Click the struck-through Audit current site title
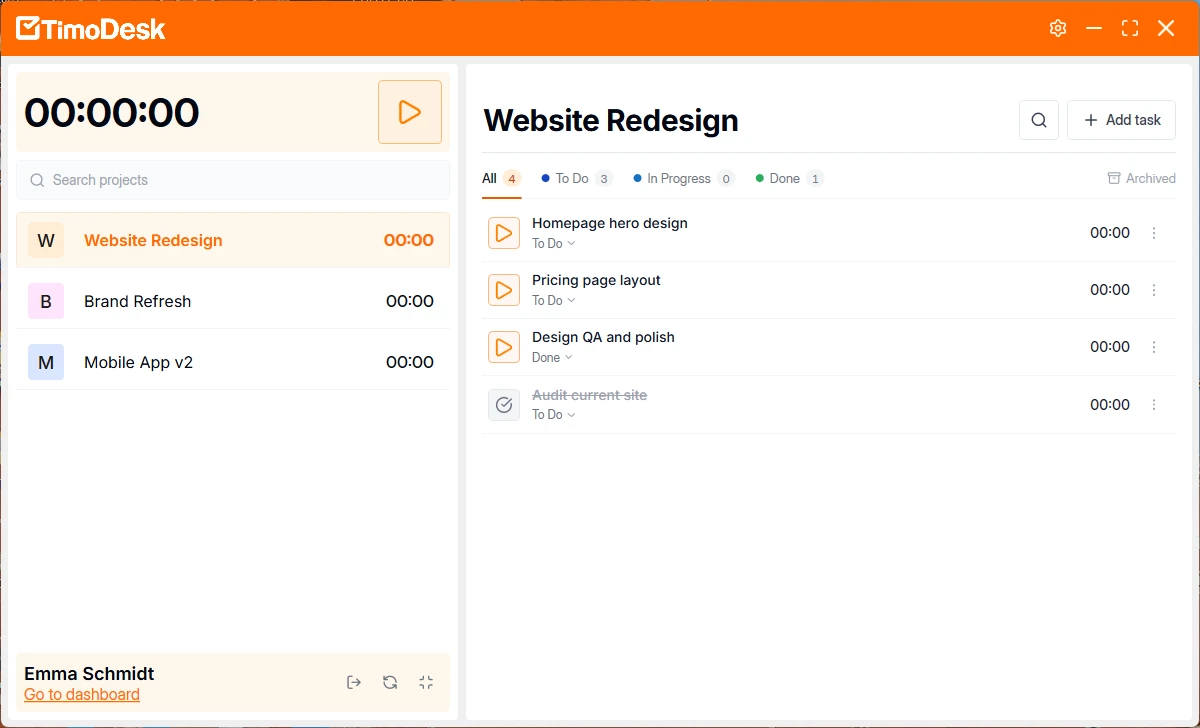1200x728 pixels. point(589,395)
